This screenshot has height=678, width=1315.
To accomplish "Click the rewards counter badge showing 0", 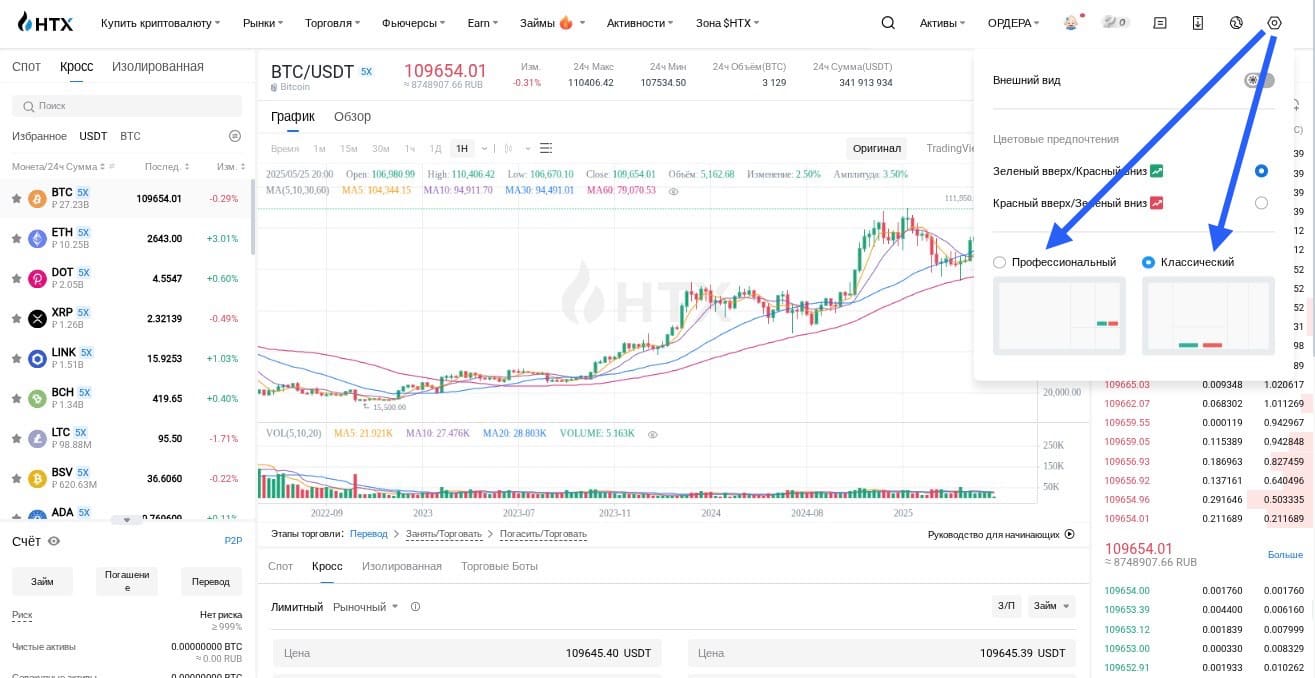I will [x=1115, y=22].
